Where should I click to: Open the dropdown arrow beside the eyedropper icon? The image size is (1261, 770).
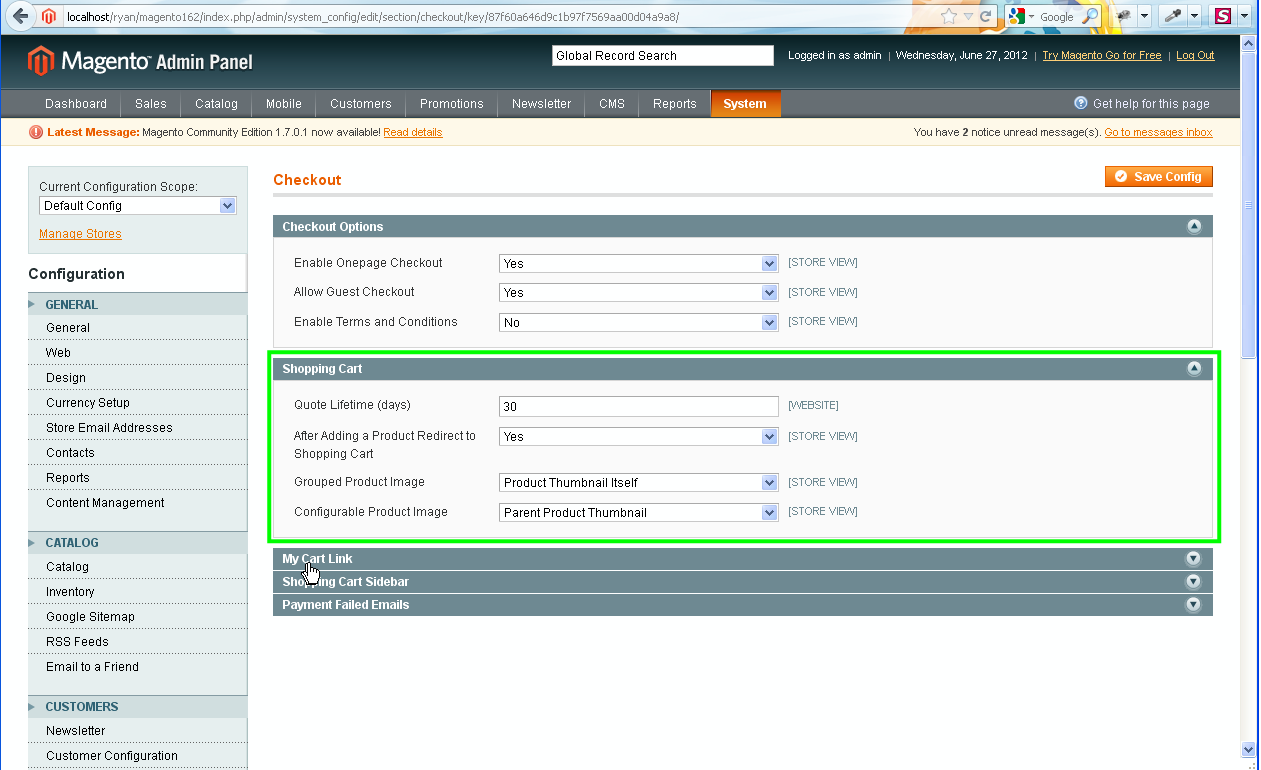pyautogui.click(x=1194, y=16)
